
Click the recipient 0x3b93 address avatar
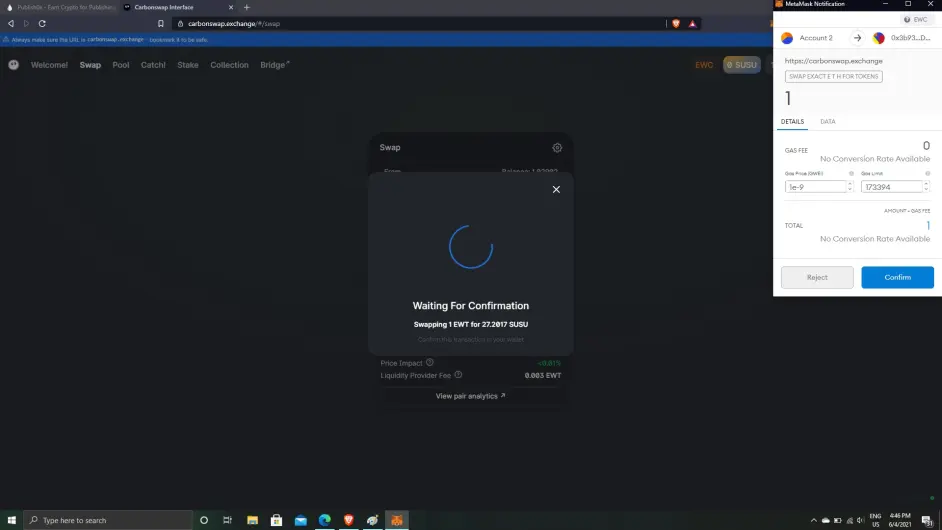point(878,38)
